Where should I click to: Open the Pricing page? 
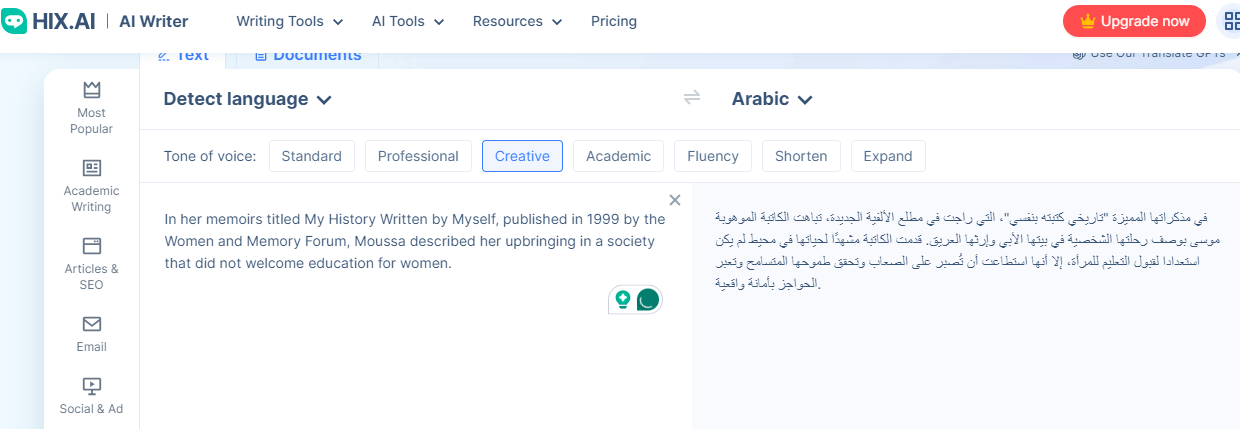[614, 21]
